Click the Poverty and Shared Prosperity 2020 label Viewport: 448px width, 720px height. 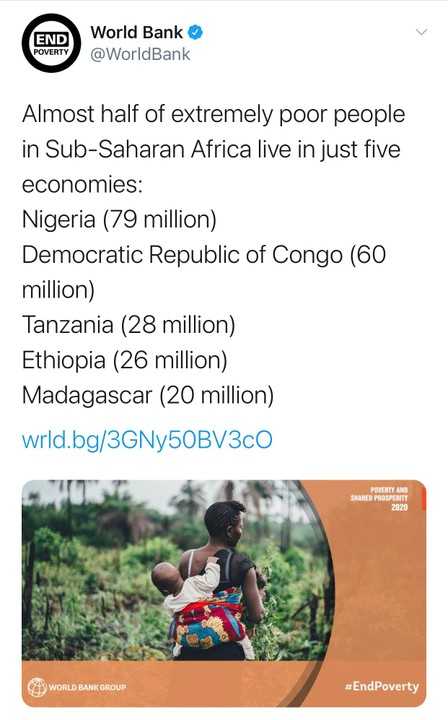(x=379, y=498)
